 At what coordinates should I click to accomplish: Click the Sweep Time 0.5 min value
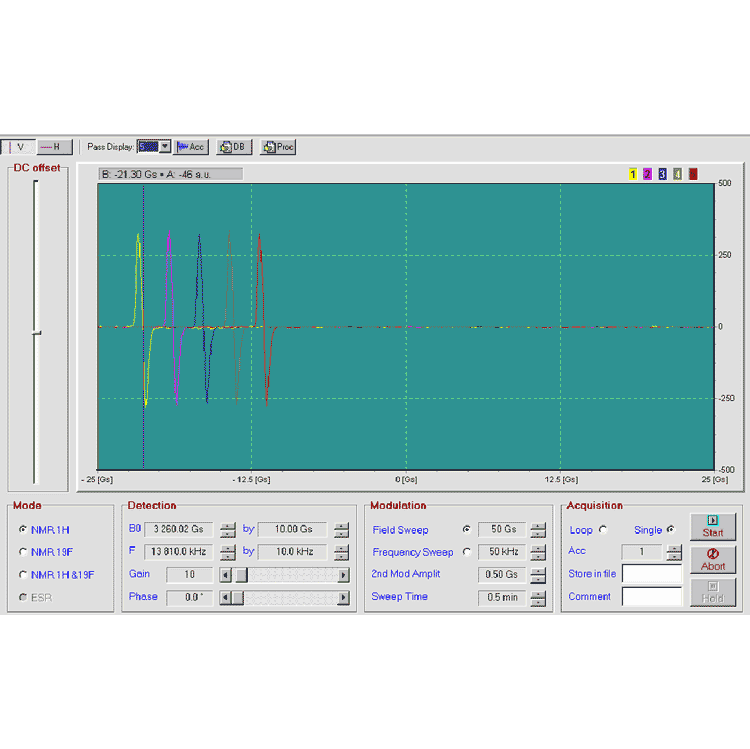pyautogui.click(x=502, y=597)
